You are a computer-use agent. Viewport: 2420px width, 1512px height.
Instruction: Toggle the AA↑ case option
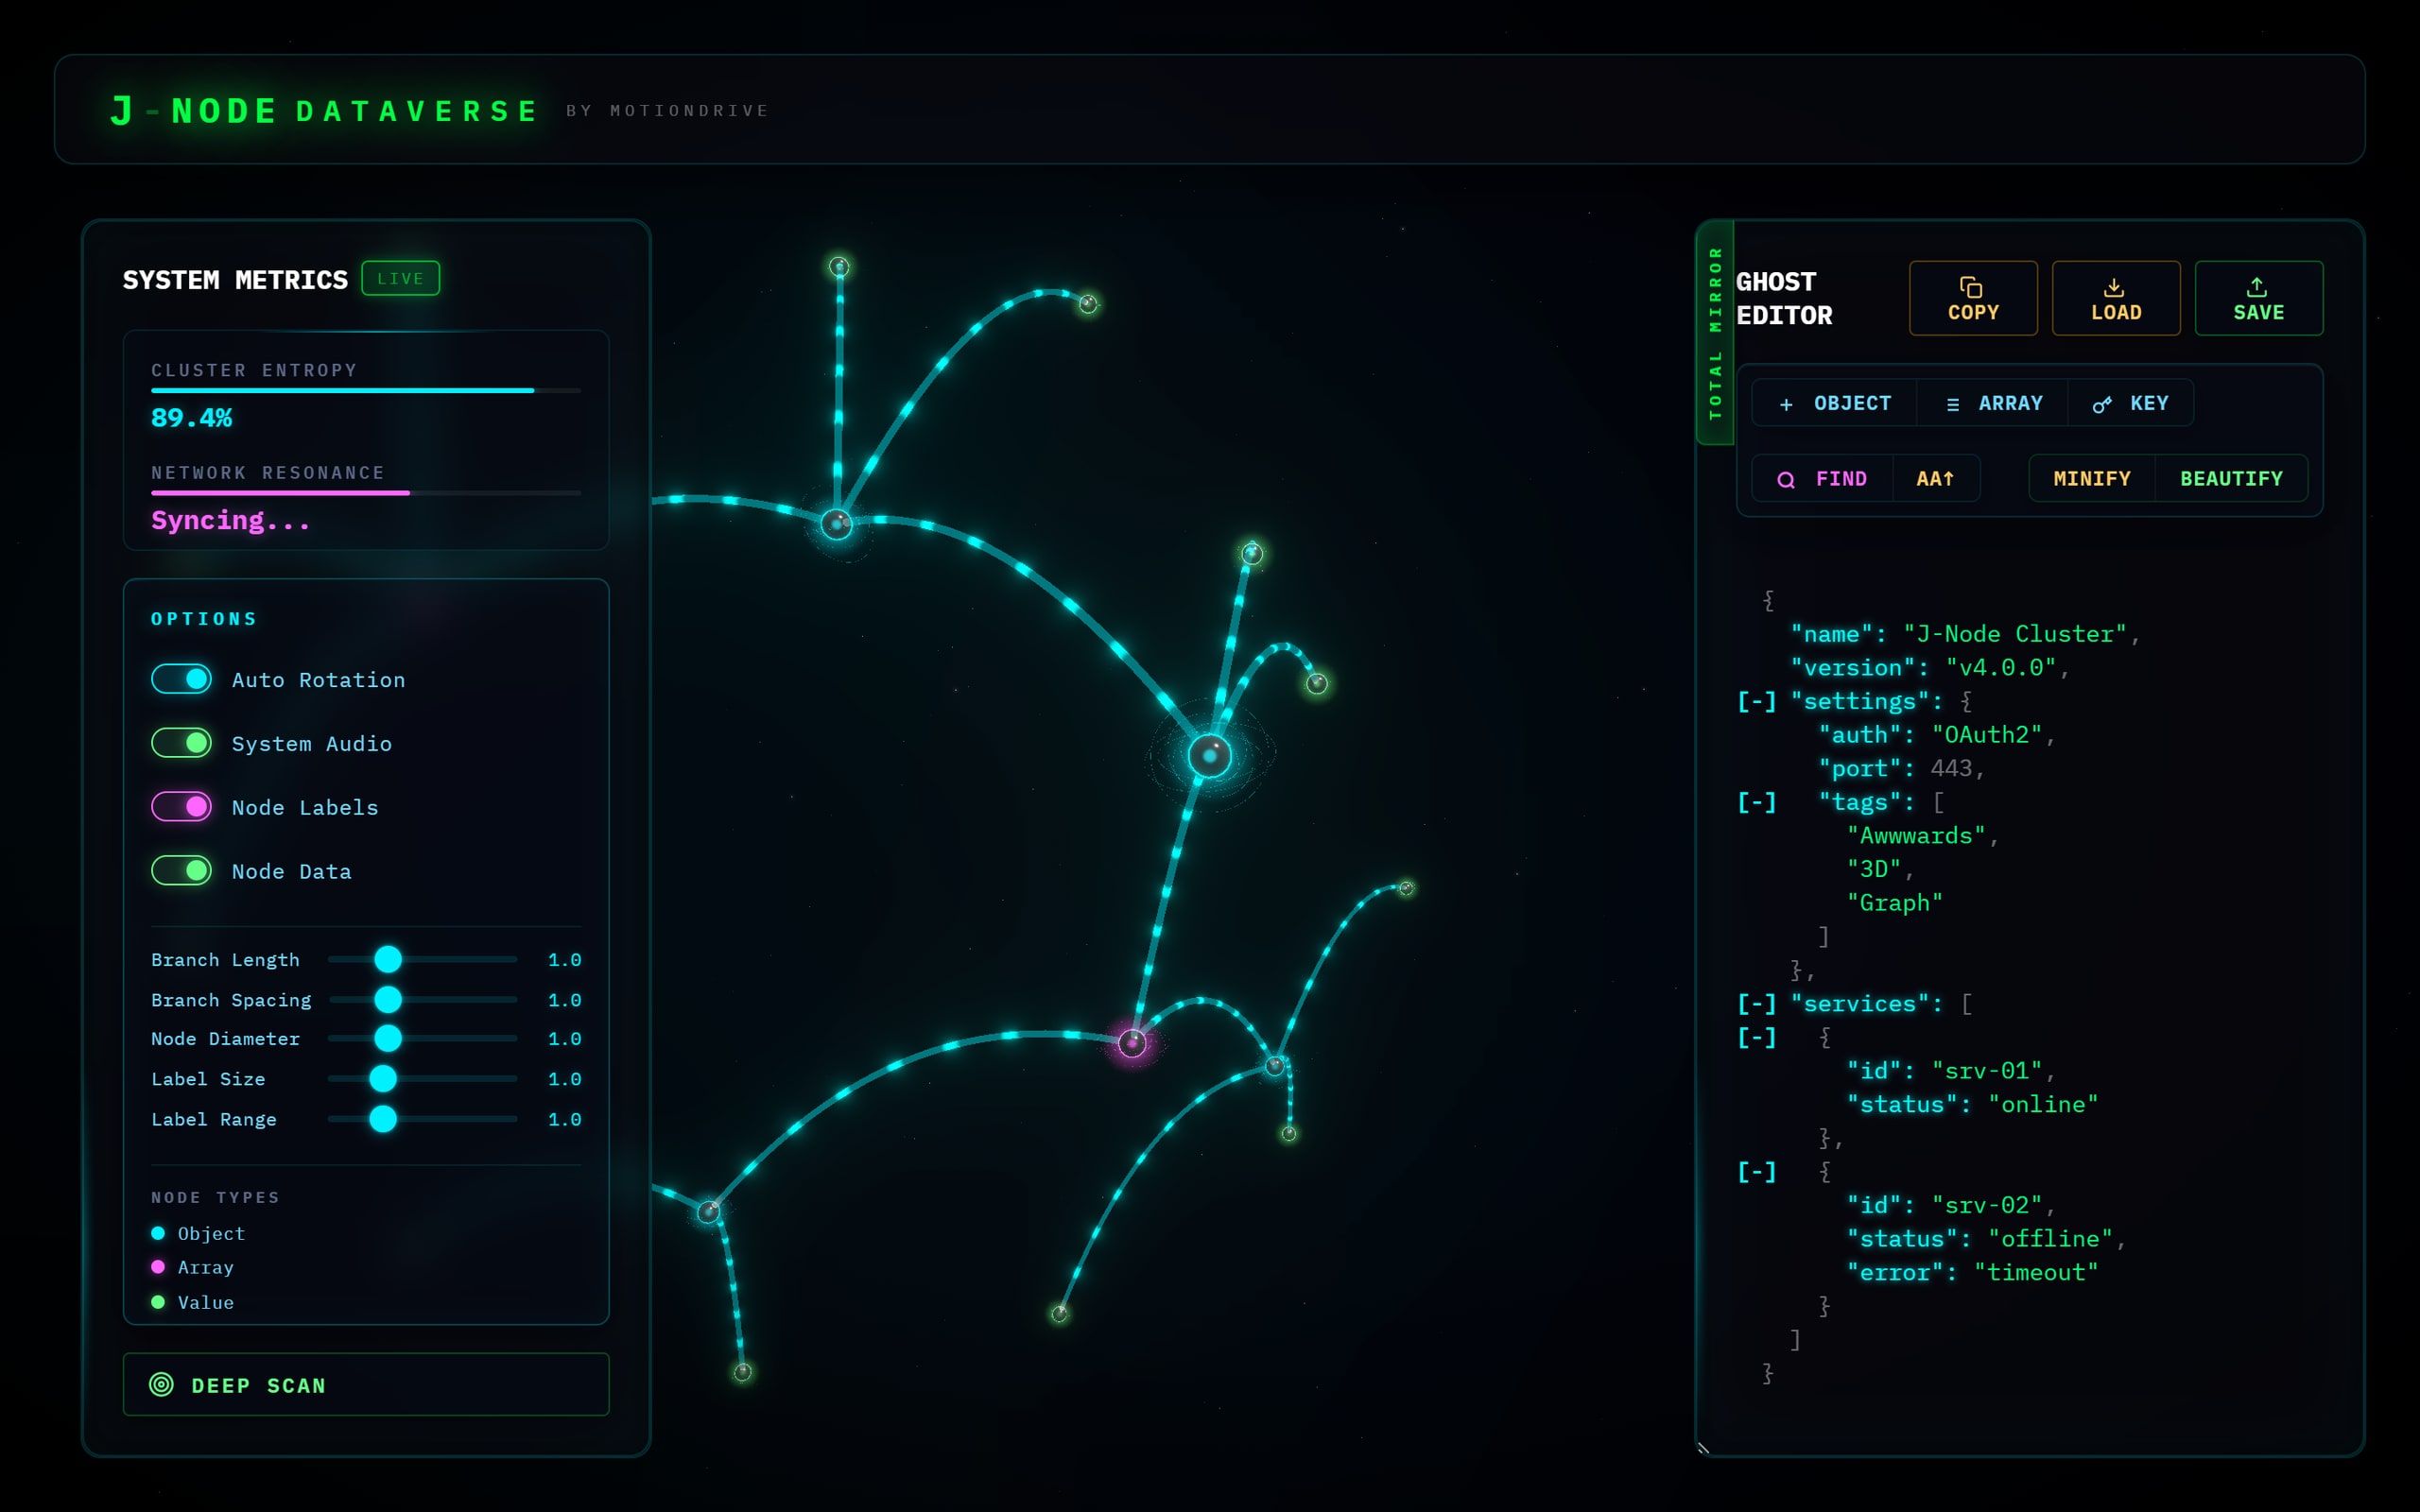[1935, 479]
